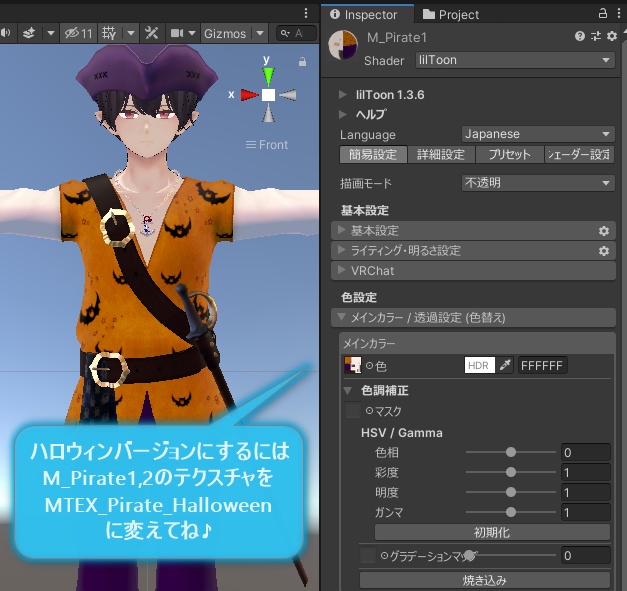The width and height of the screenshot is (627, 591).
Task: Open camera settings dropdown arrow
Action: click(x=192, y=33)
